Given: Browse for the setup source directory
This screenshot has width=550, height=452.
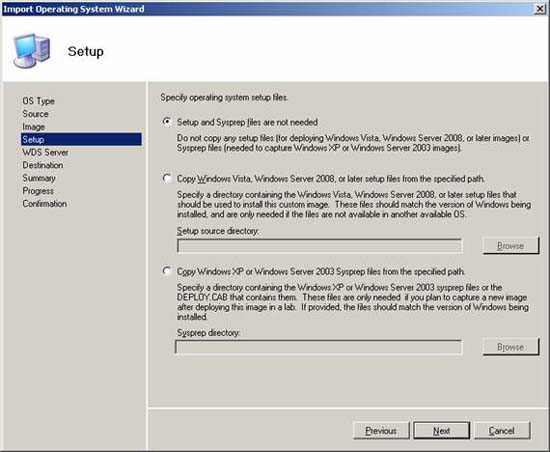Looking at the screenshot, I should pyautogui.click(x=511, y=246).
